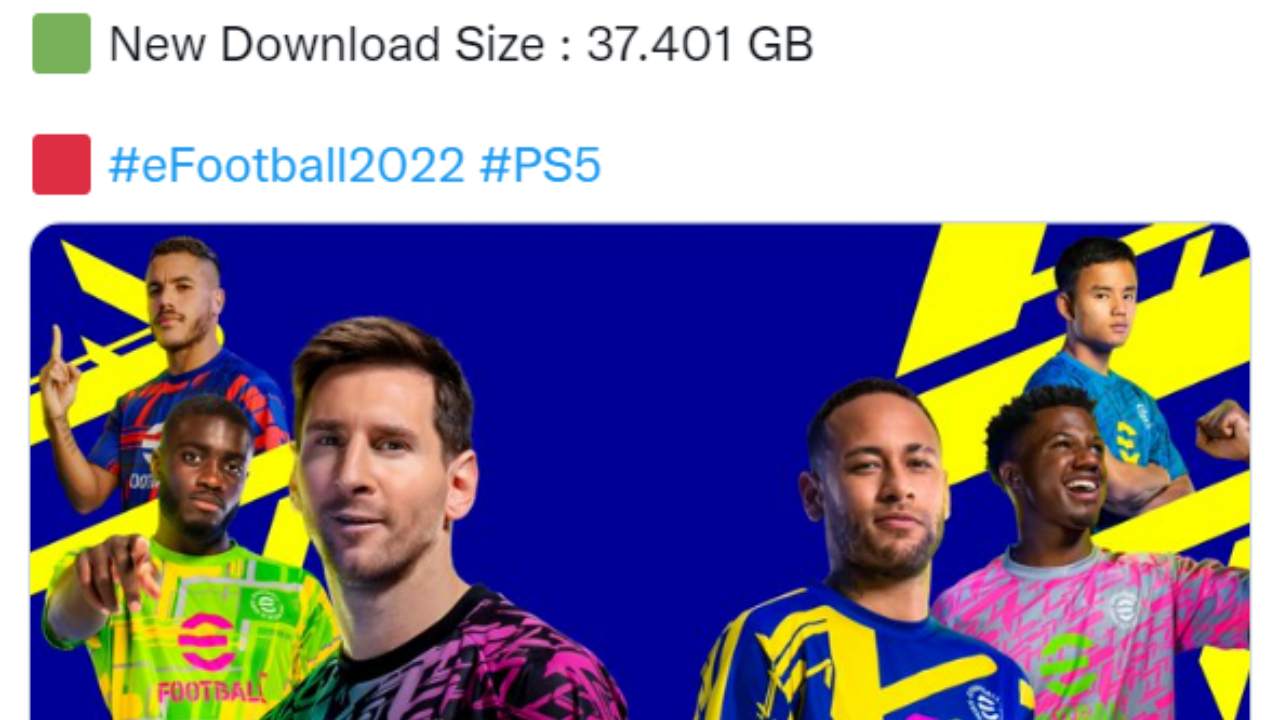Click the crest badge on green jersey
The height and width of the screenshot is (720, 1280).
[x=266, y=606]
